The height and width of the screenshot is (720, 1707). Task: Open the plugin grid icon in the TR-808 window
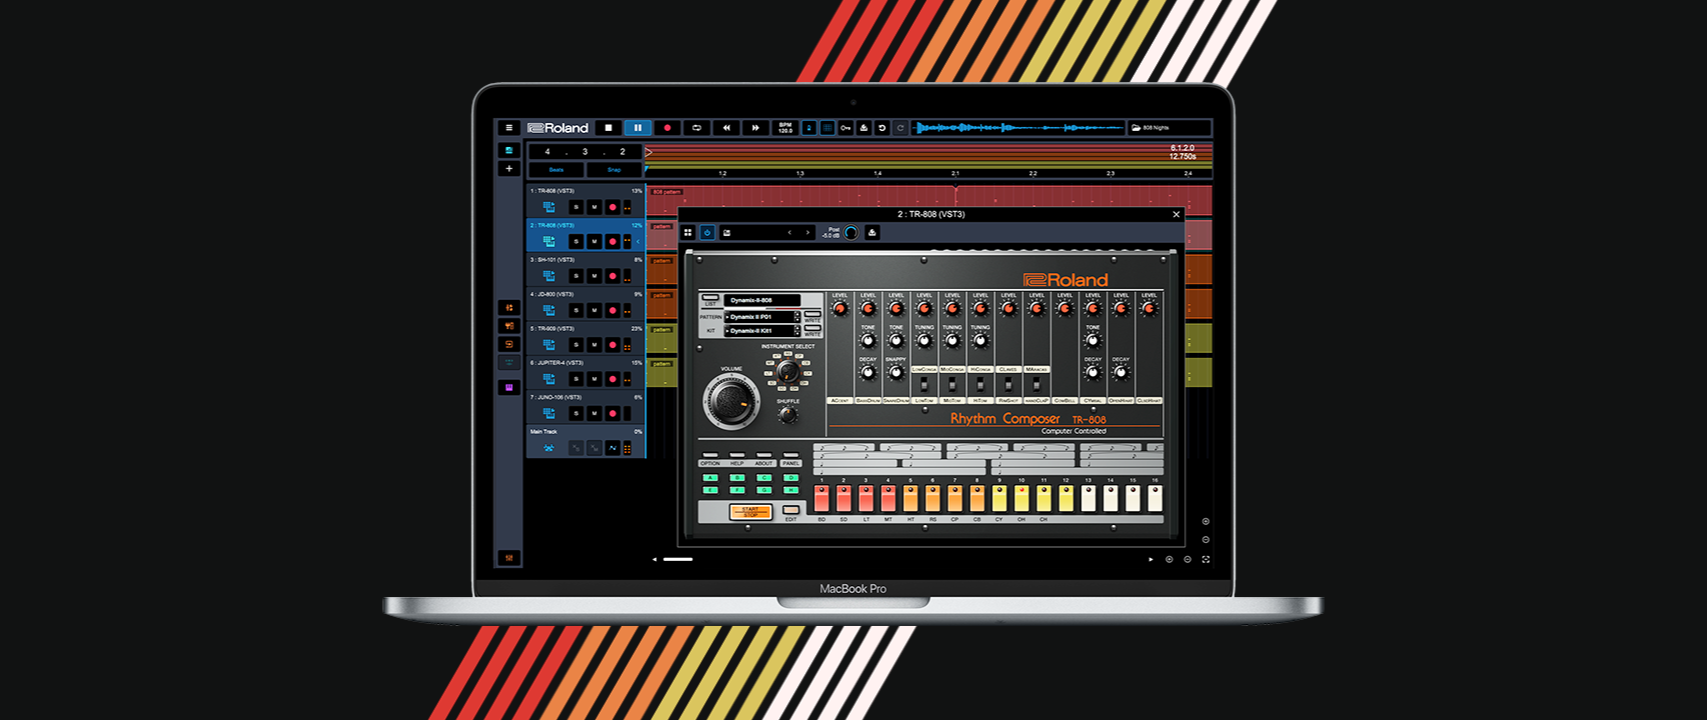tap(688, 232)
